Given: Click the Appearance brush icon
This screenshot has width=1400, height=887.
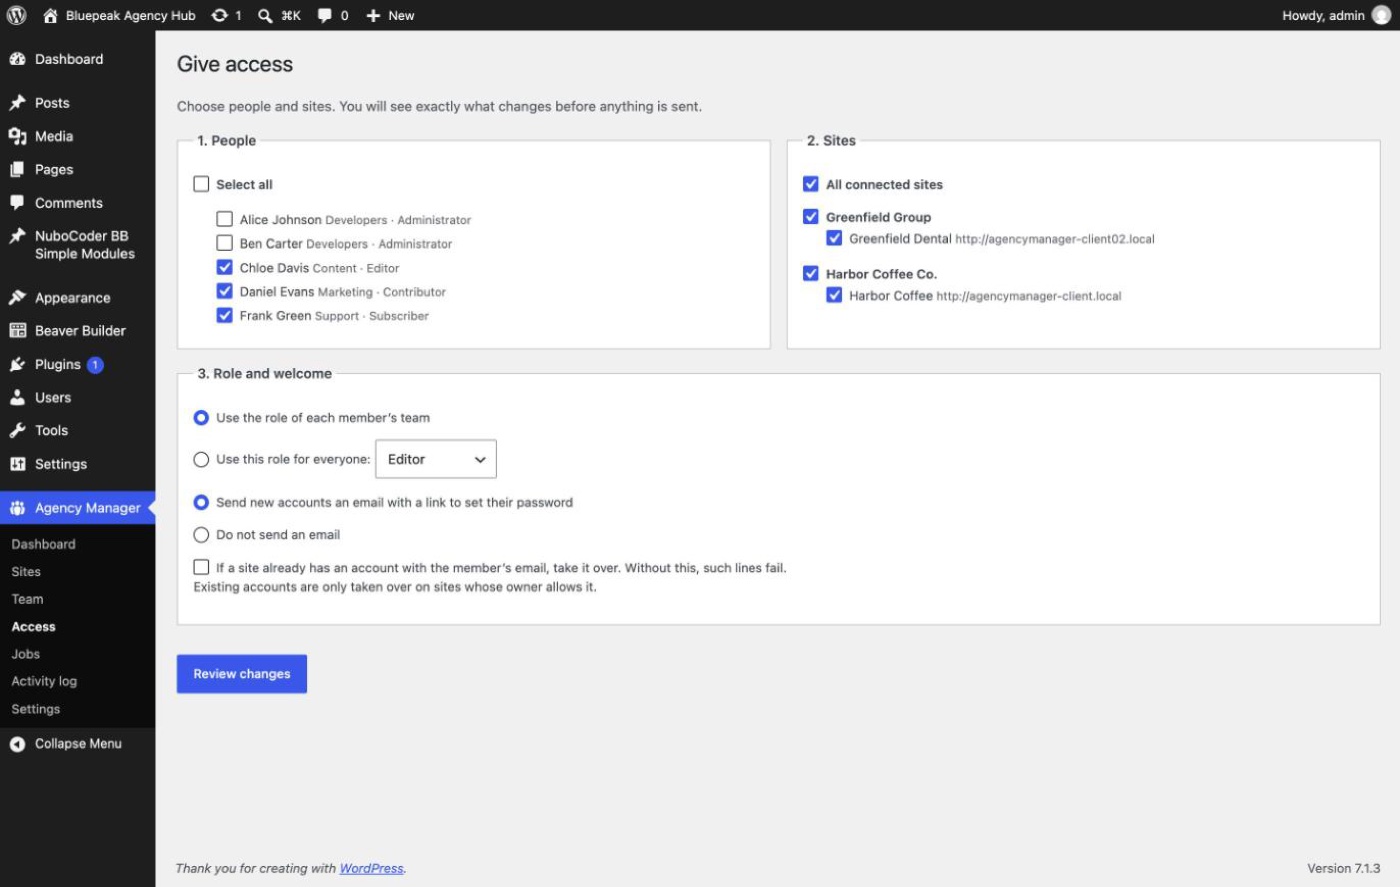Looking at the screenshot, I should click(17, 298).
